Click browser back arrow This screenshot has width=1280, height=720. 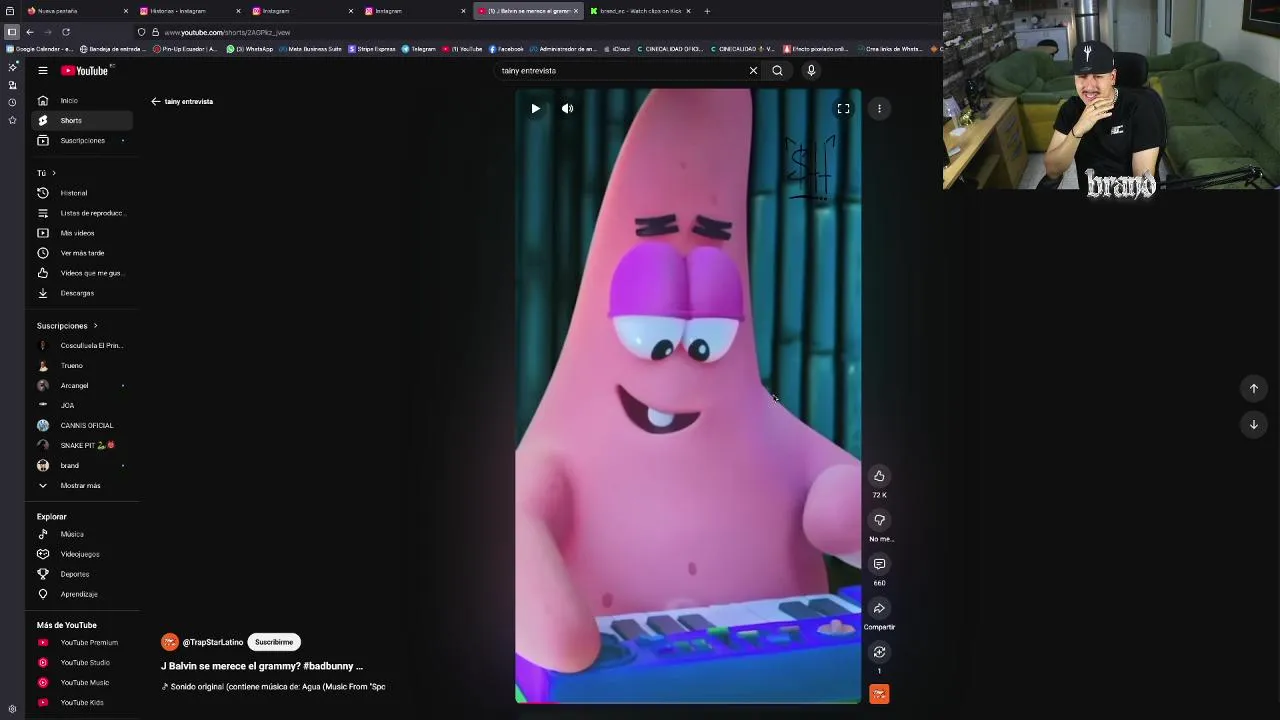[x=30, y=32]
